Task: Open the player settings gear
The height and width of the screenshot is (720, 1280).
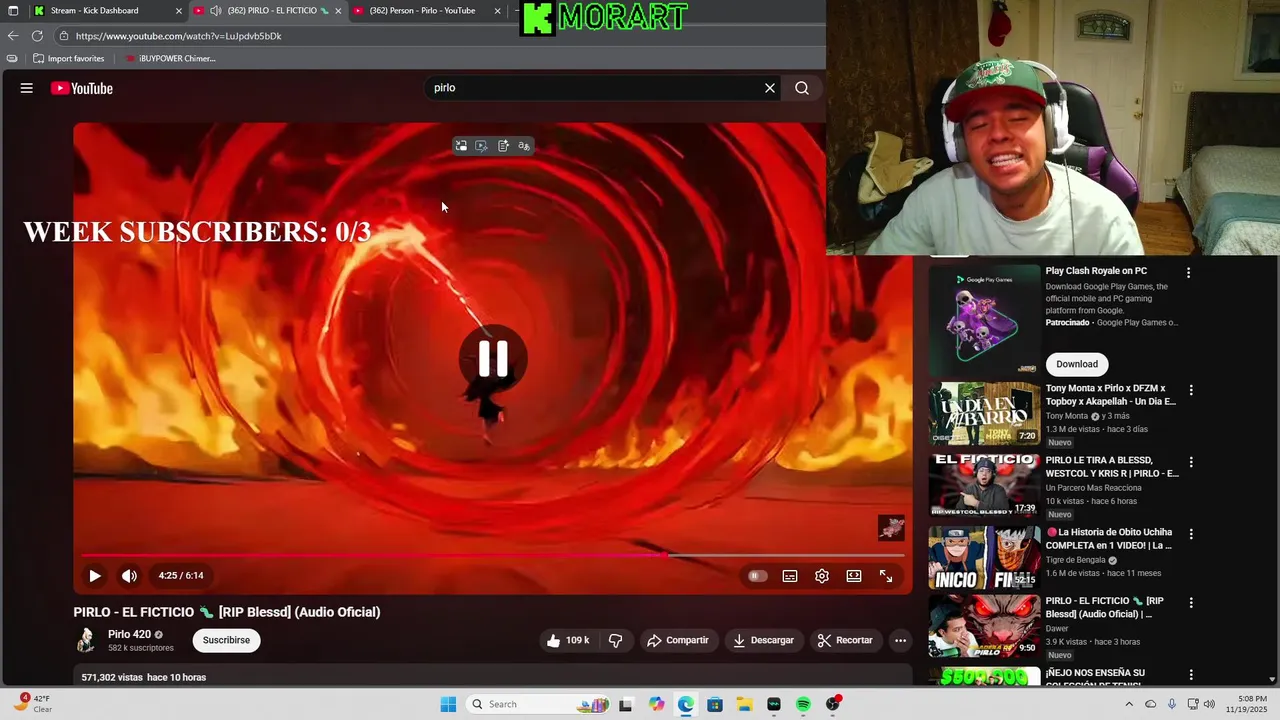Action: click(x=822, y=576)
